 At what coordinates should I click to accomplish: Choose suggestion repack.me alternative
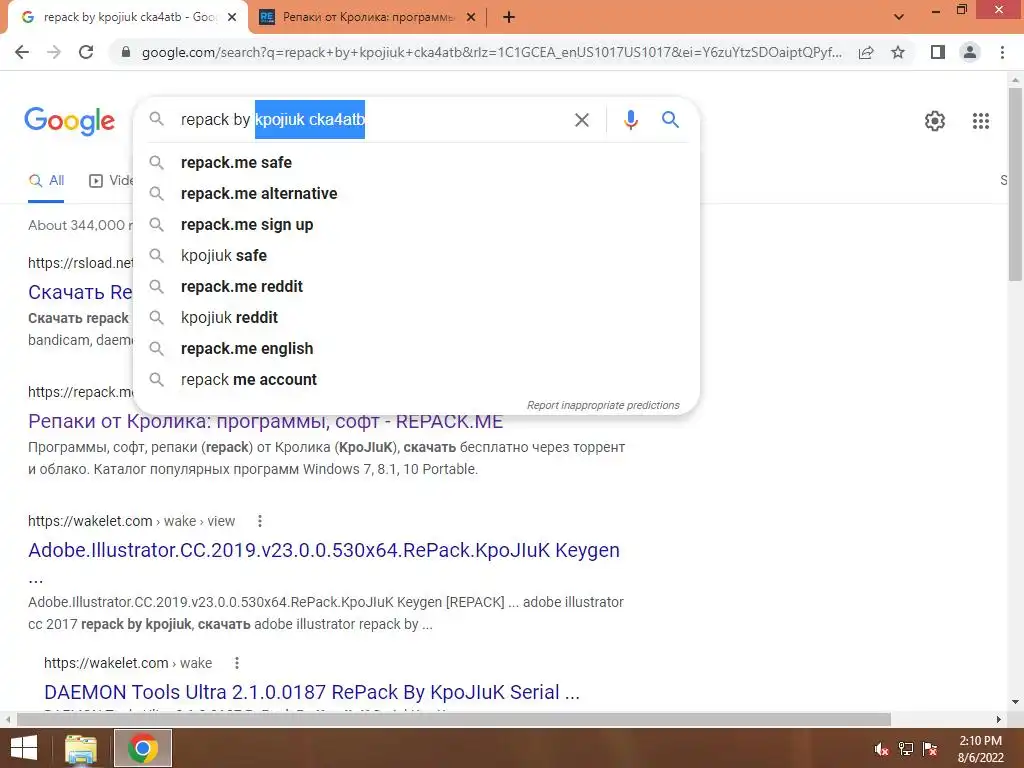pyautogui.click(x=416, y=193)
